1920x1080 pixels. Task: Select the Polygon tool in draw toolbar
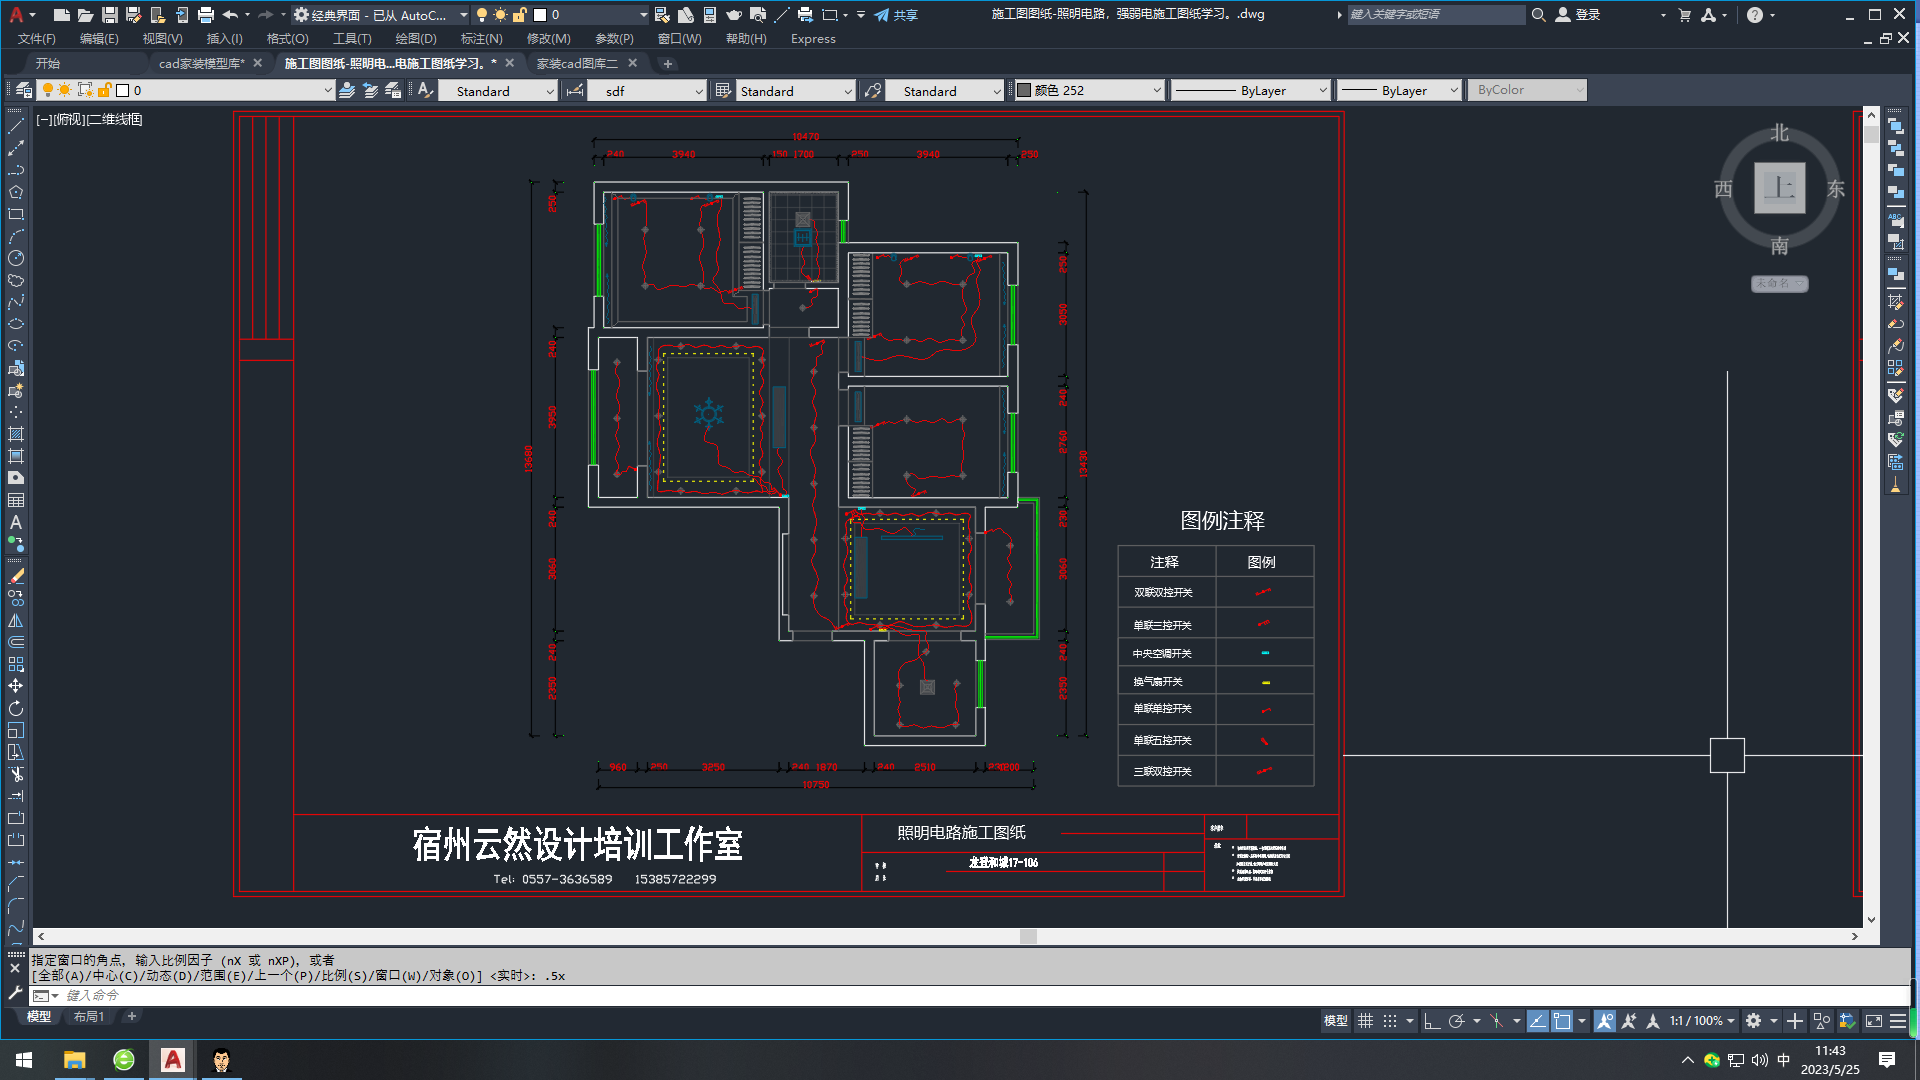pos(16,192)
